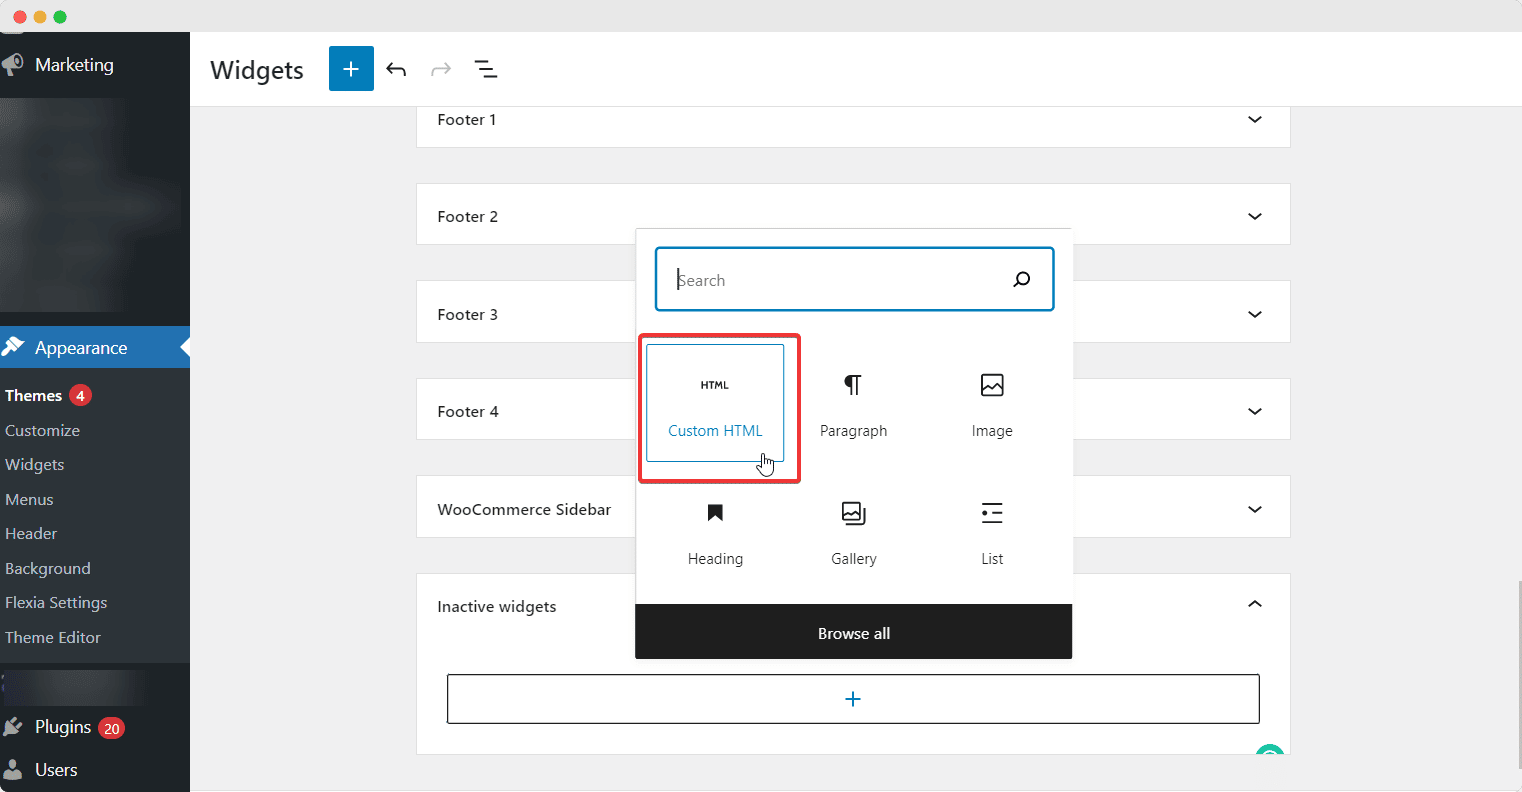Go to Theme Editor submenu
The width and height of the screenshot is (1522, 792).
[x=53, y=637]
